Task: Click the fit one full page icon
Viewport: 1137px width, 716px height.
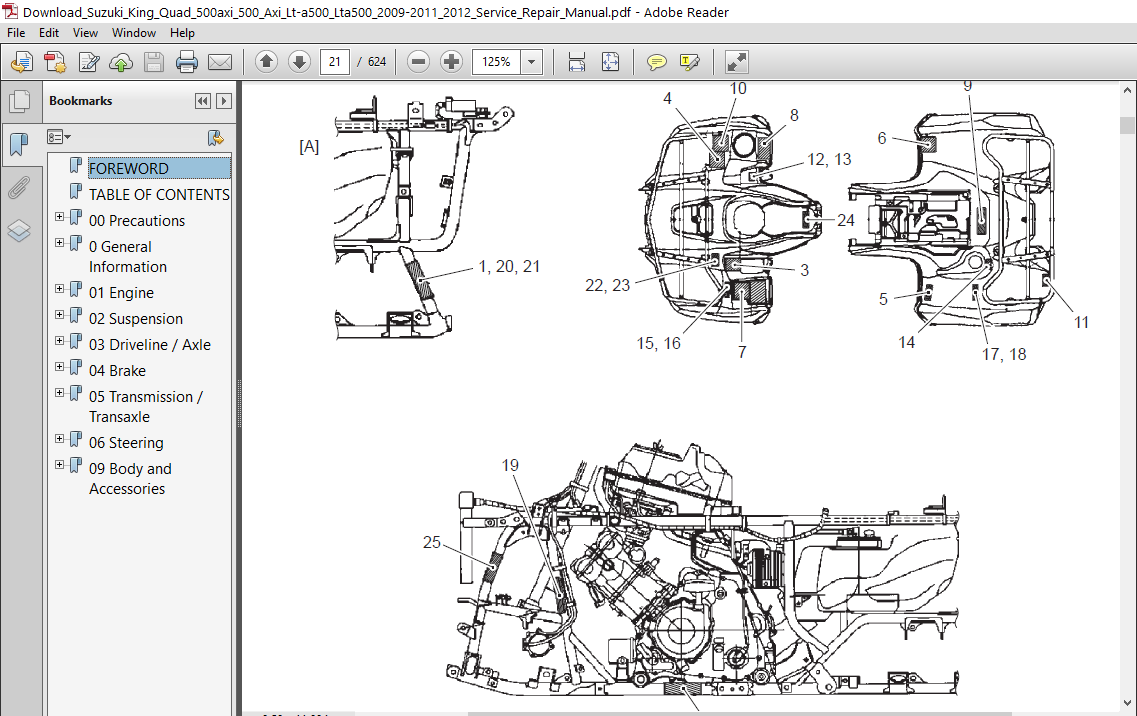Action: [x=610, y=62]
